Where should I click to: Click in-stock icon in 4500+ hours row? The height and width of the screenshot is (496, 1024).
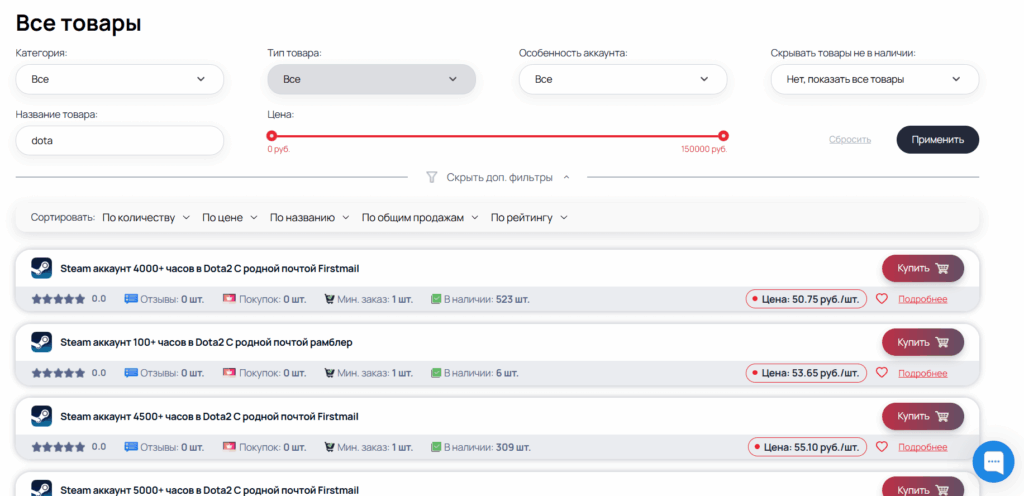tap(436, 447)
